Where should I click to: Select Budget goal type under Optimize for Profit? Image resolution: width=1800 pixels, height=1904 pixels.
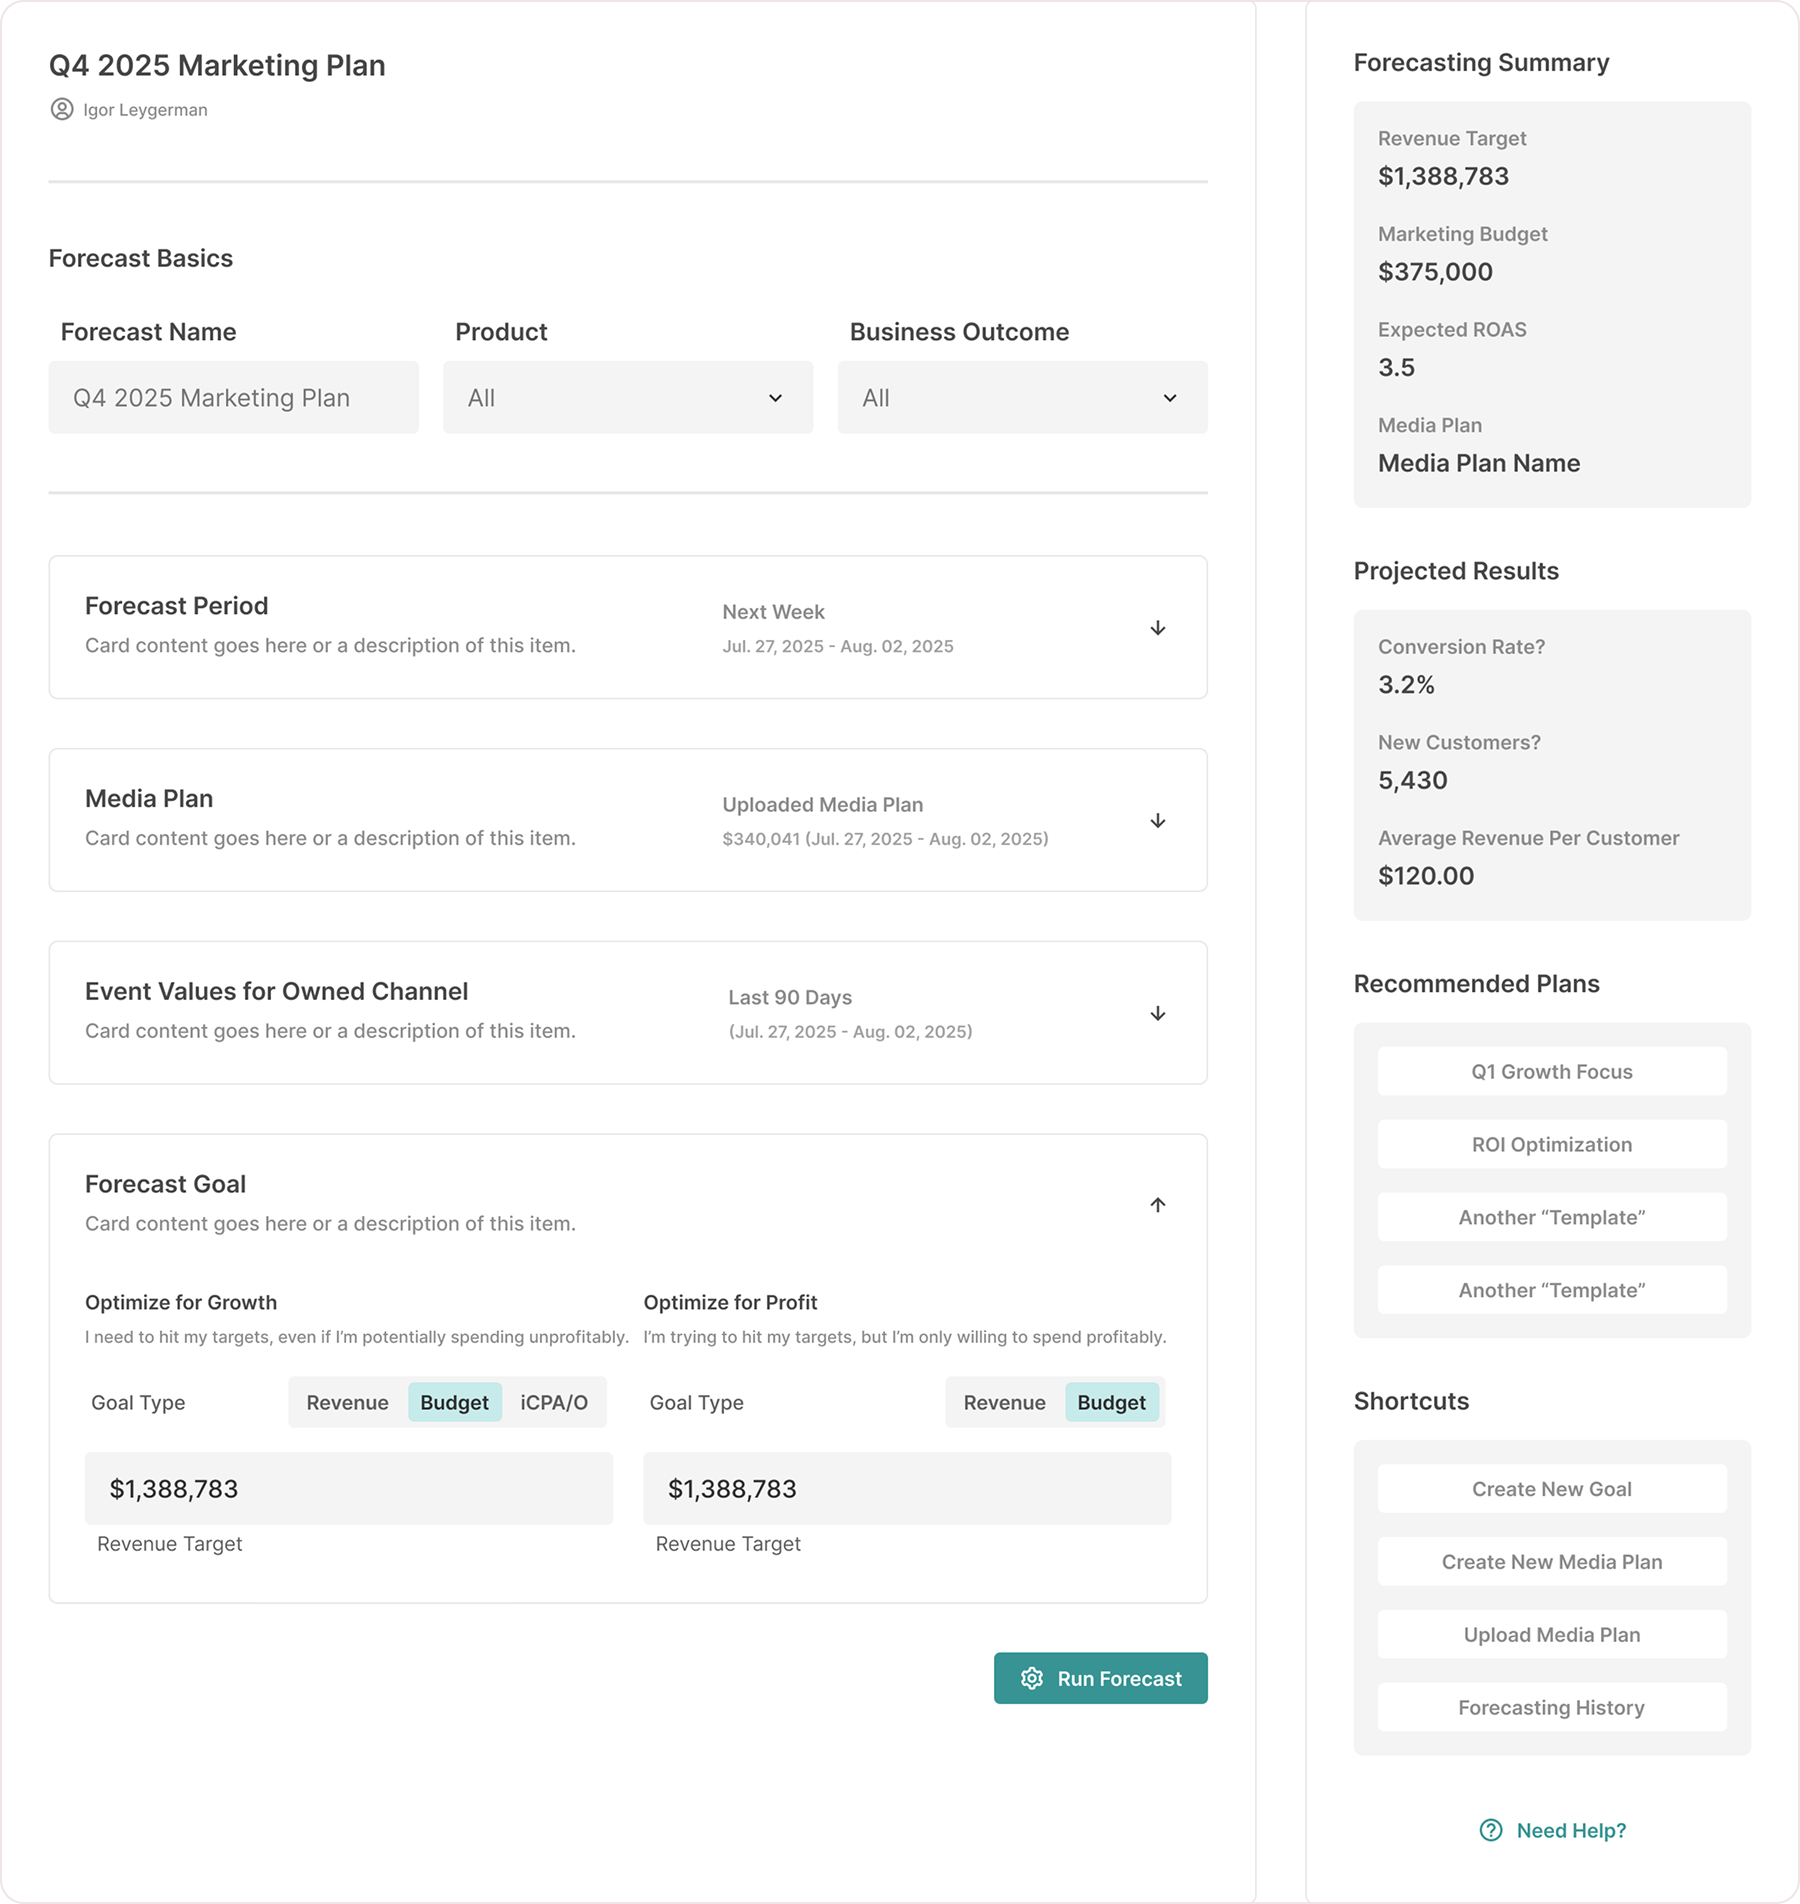coord(1111,1402)
